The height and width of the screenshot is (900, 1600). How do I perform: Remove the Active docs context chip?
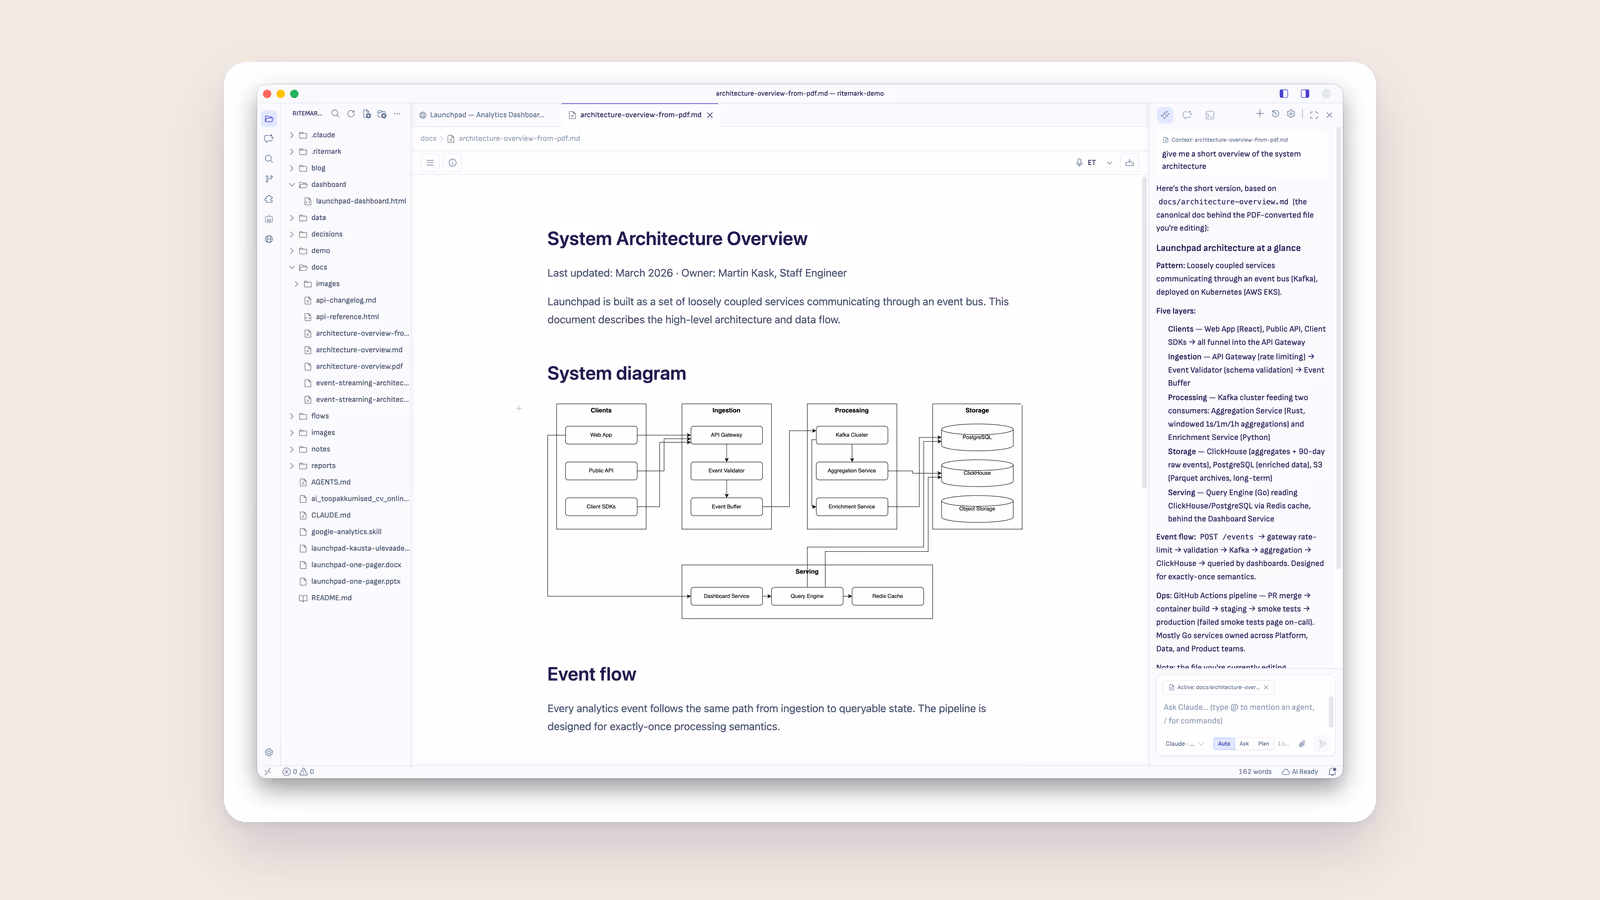point(1266,687)
